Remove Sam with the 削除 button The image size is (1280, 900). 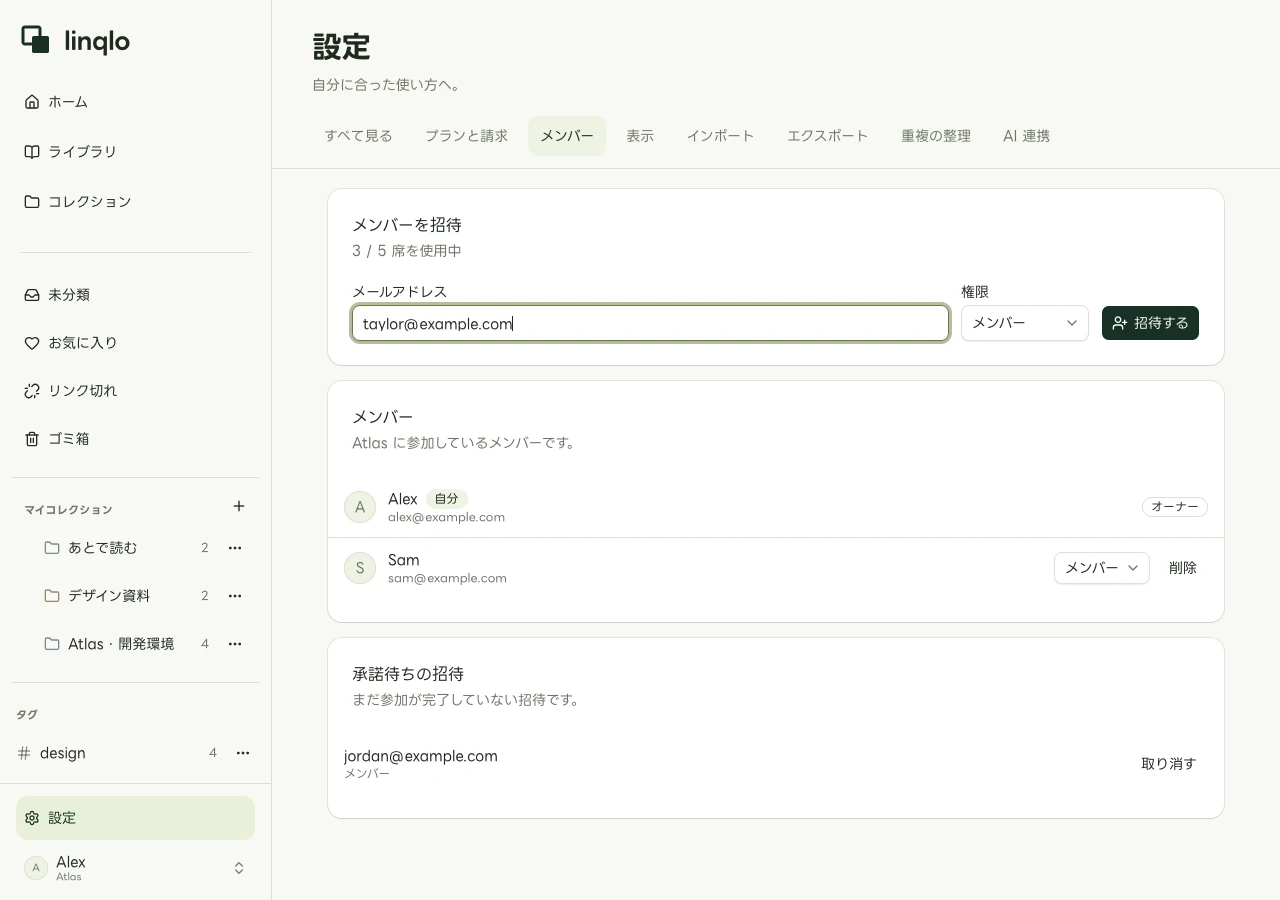point(1183,568)
